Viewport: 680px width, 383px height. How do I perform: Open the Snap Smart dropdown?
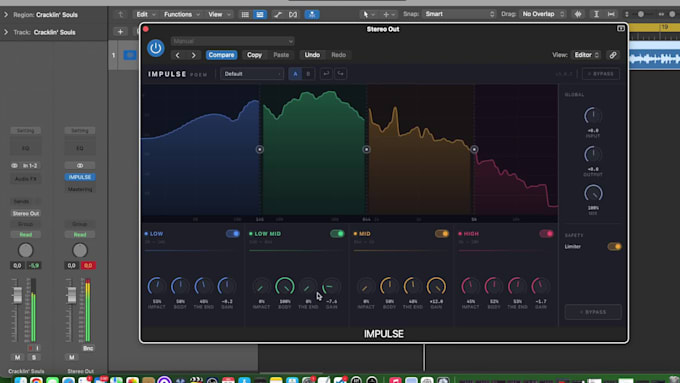tap(459, 14)
